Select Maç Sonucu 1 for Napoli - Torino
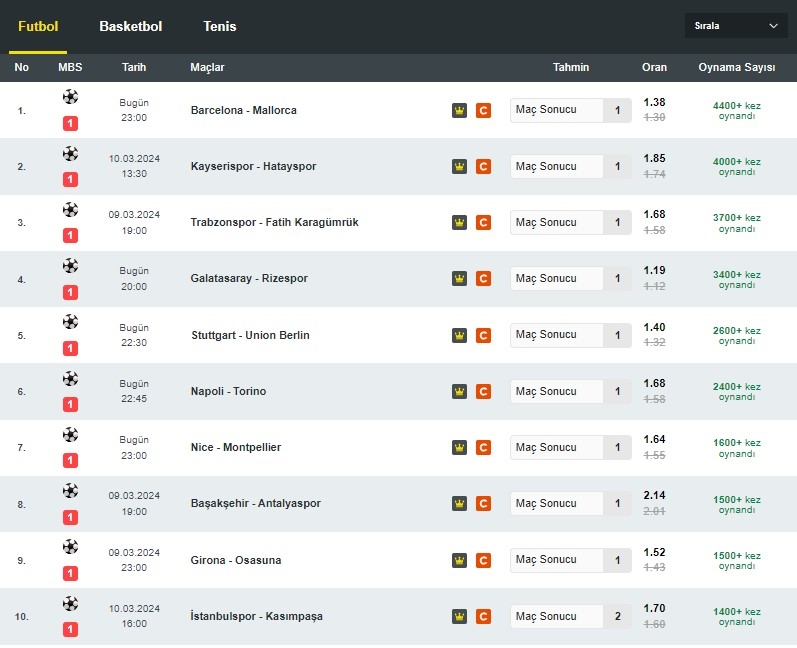Image resolution: width=797 pixels, height=648 pixels. [x=570, y=391]
